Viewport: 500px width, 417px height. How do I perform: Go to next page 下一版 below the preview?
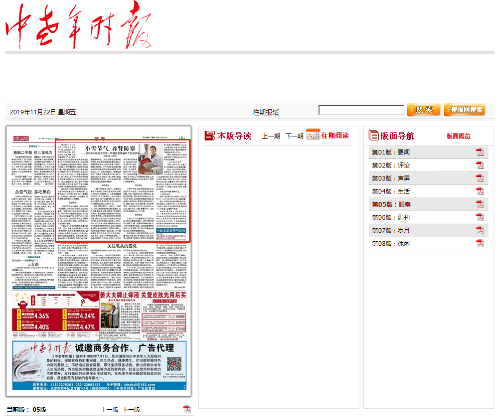click(x=131, y=409)
